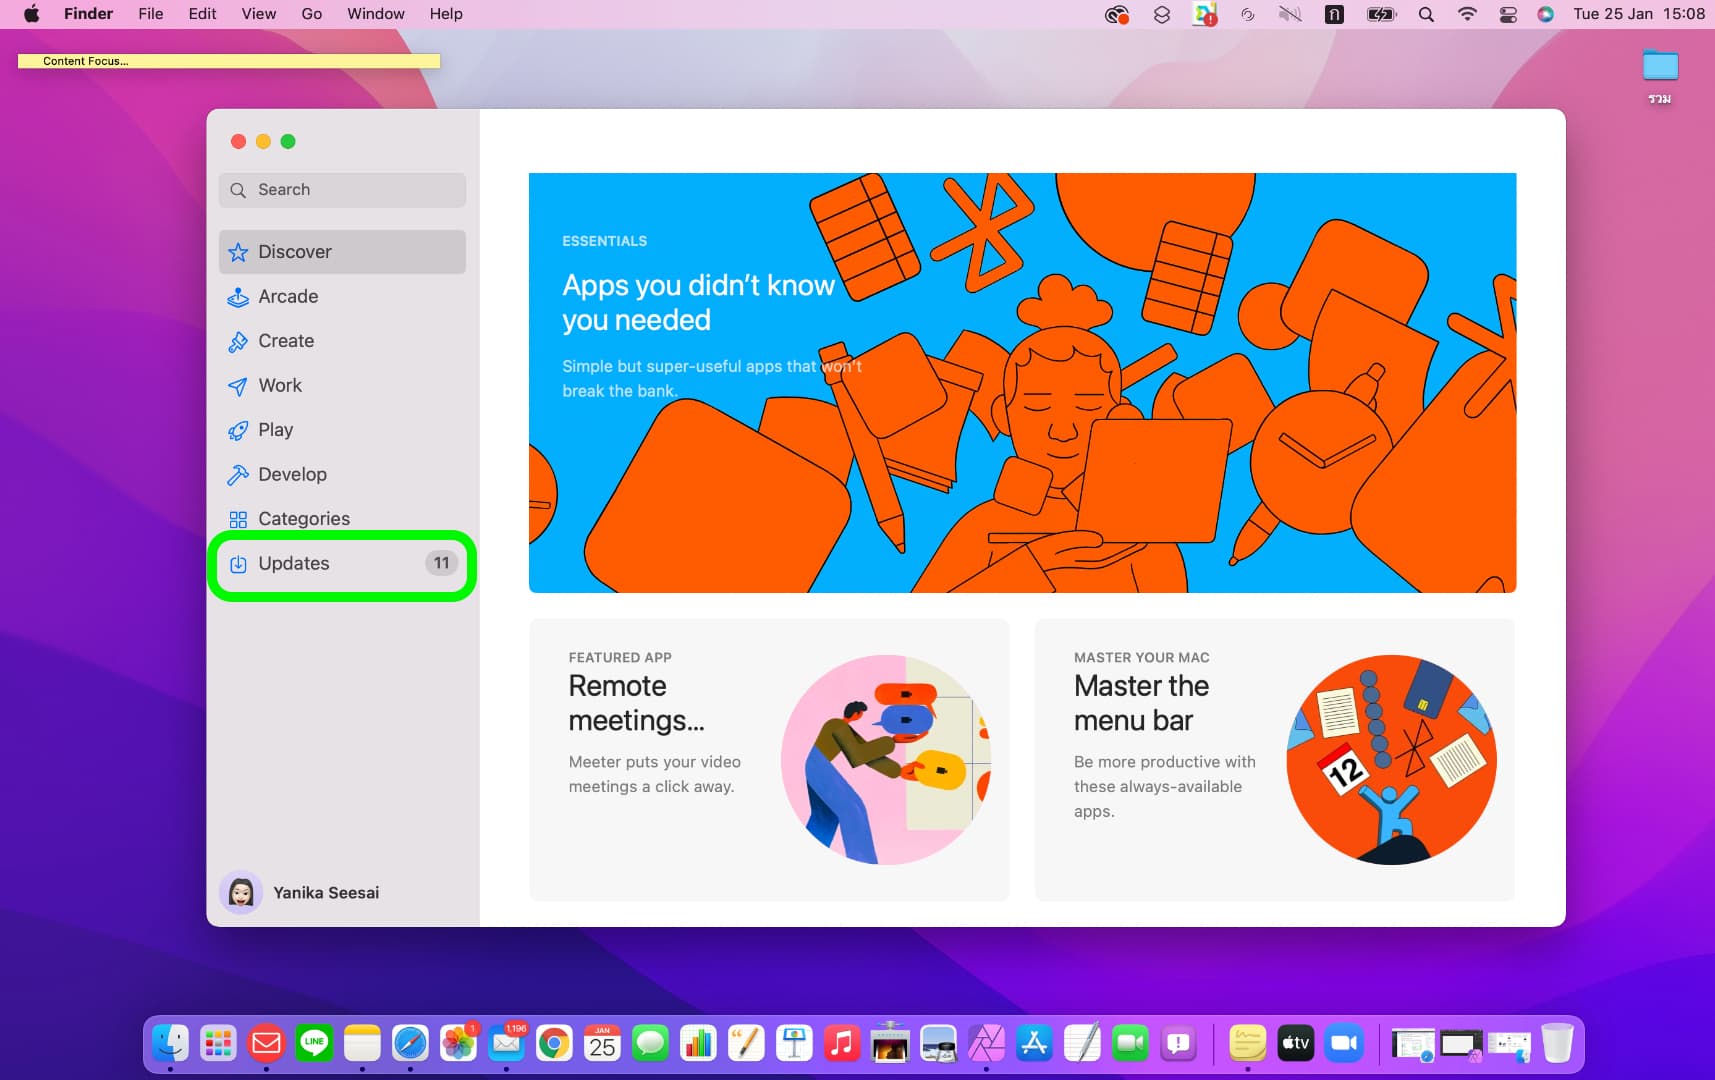The width and height of the screenshot is (1715, 1080).
Task: Open the Remote meetings featured app card
Action: (x=768, y=759)
